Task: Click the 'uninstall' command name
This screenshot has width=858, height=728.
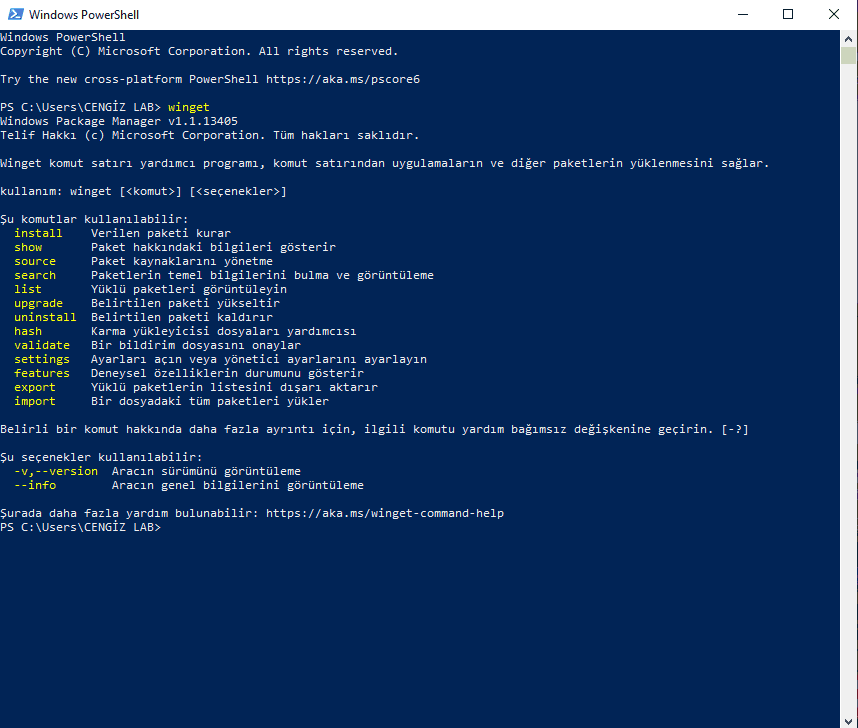Action: pos(45,317)
